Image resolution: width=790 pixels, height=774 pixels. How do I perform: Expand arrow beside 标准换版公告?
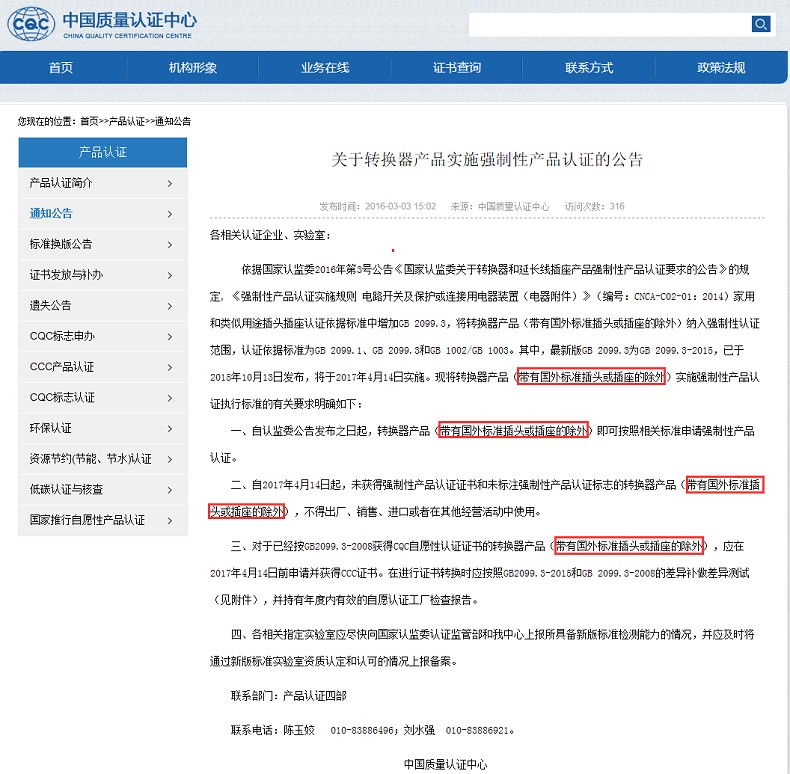pos(170,244)
